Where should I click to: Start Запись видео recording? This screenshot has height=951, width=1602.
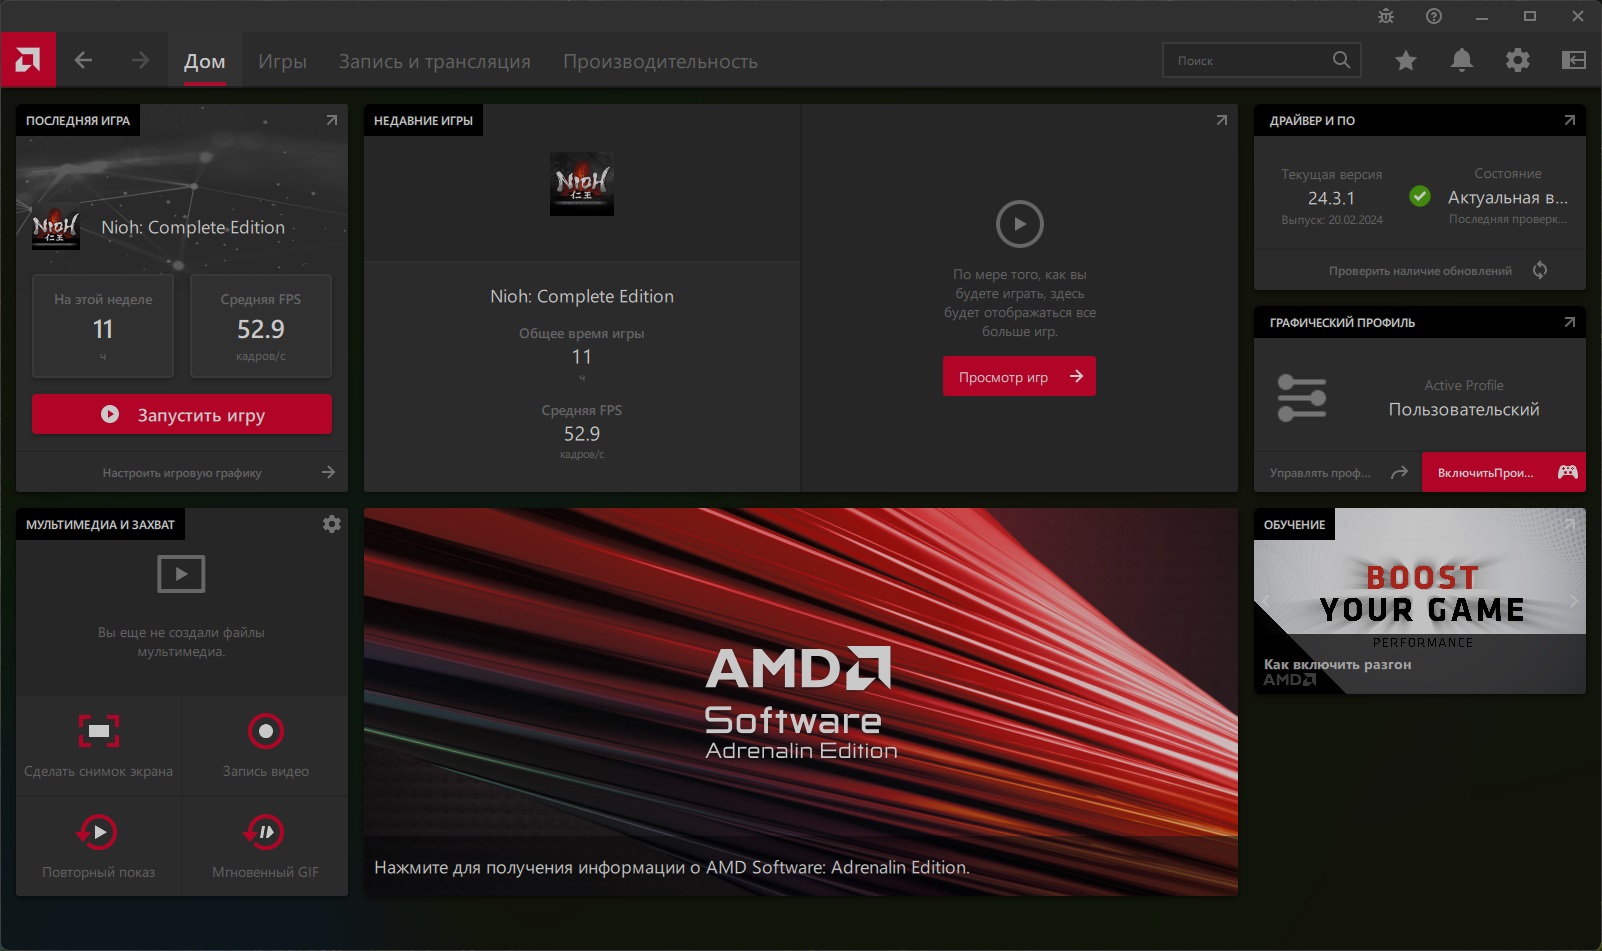[x=266, y=731]
